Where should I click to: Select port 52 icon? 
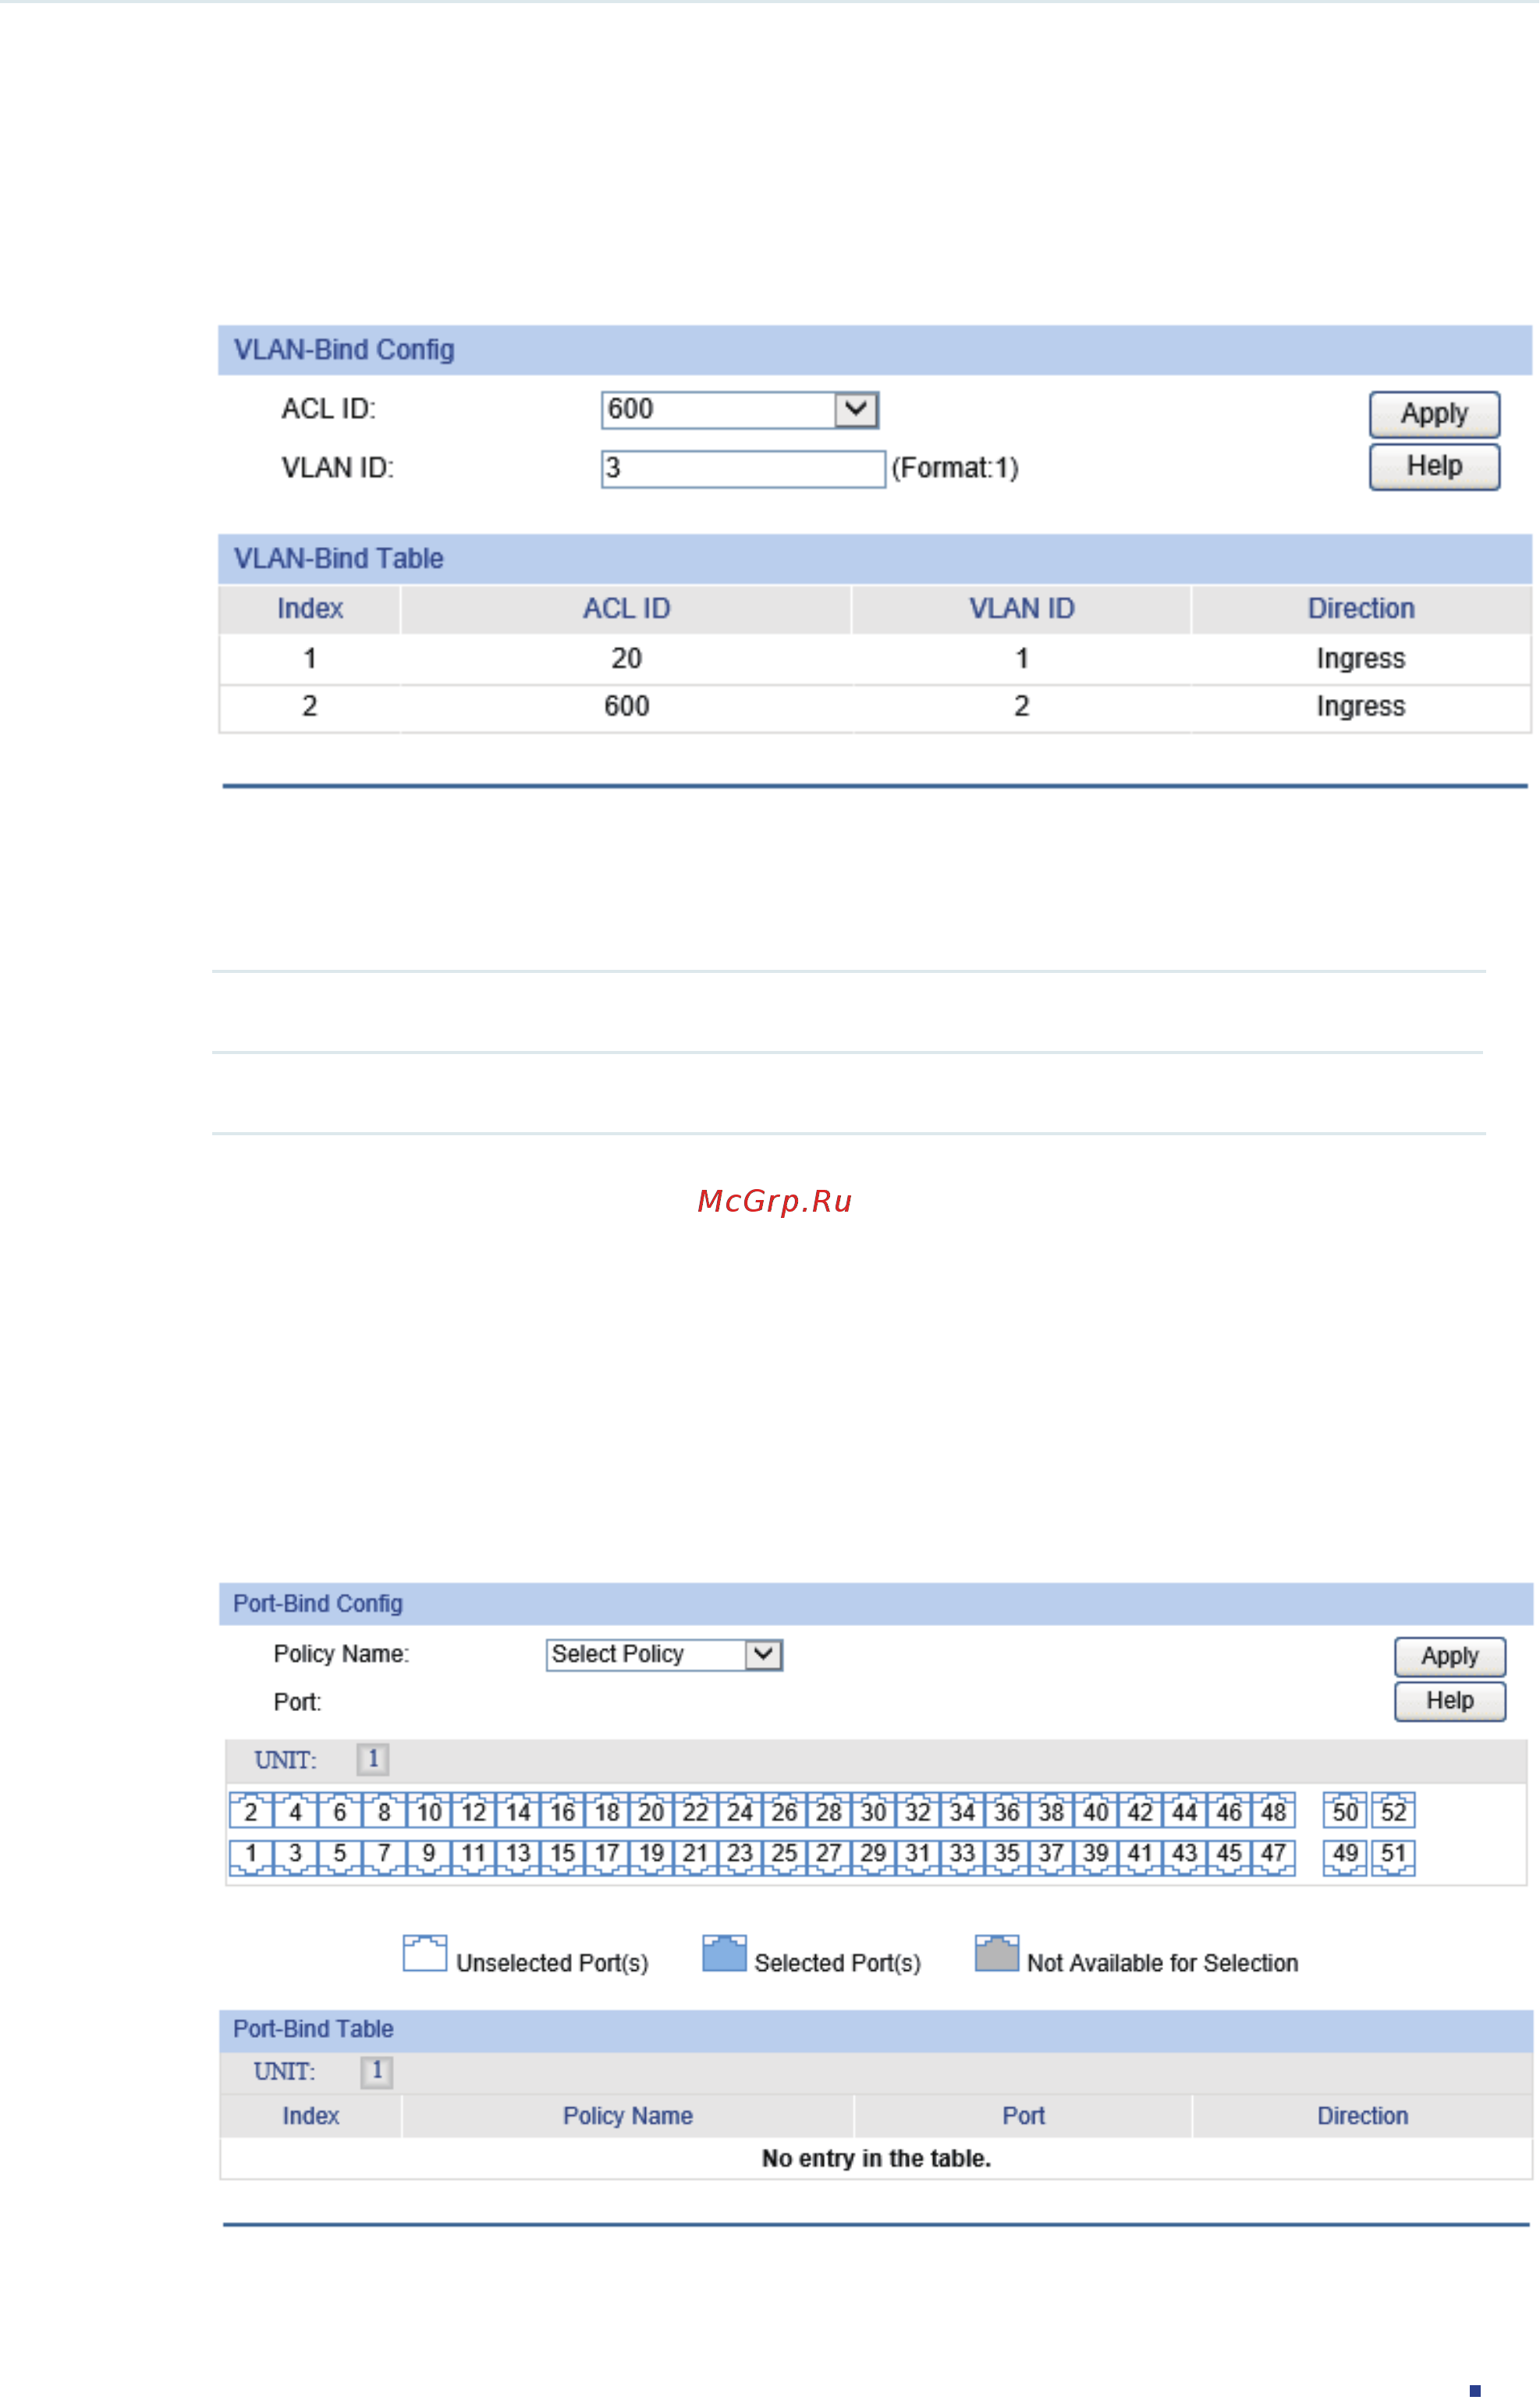coord(1393,1811)
